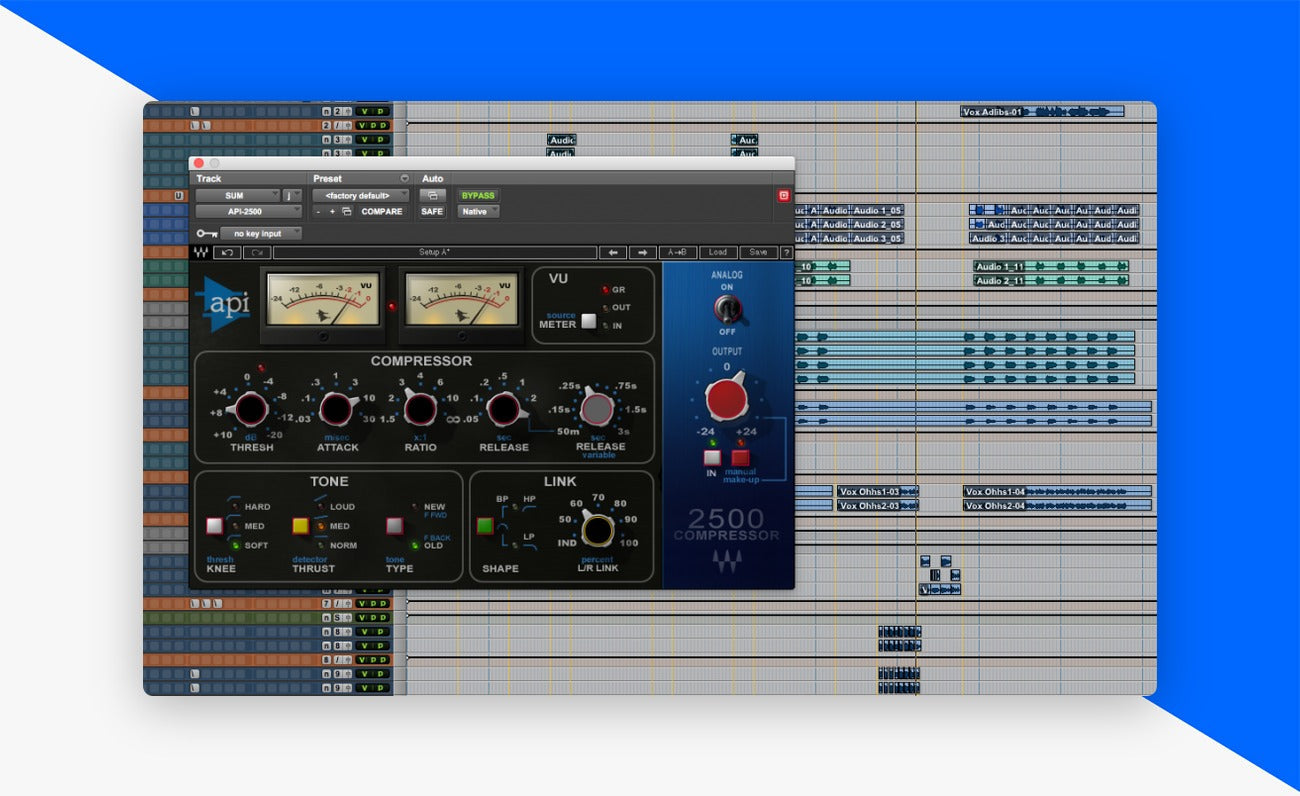Click the red OUTPUT knob

pyautogui.click(x=727, y=400)
